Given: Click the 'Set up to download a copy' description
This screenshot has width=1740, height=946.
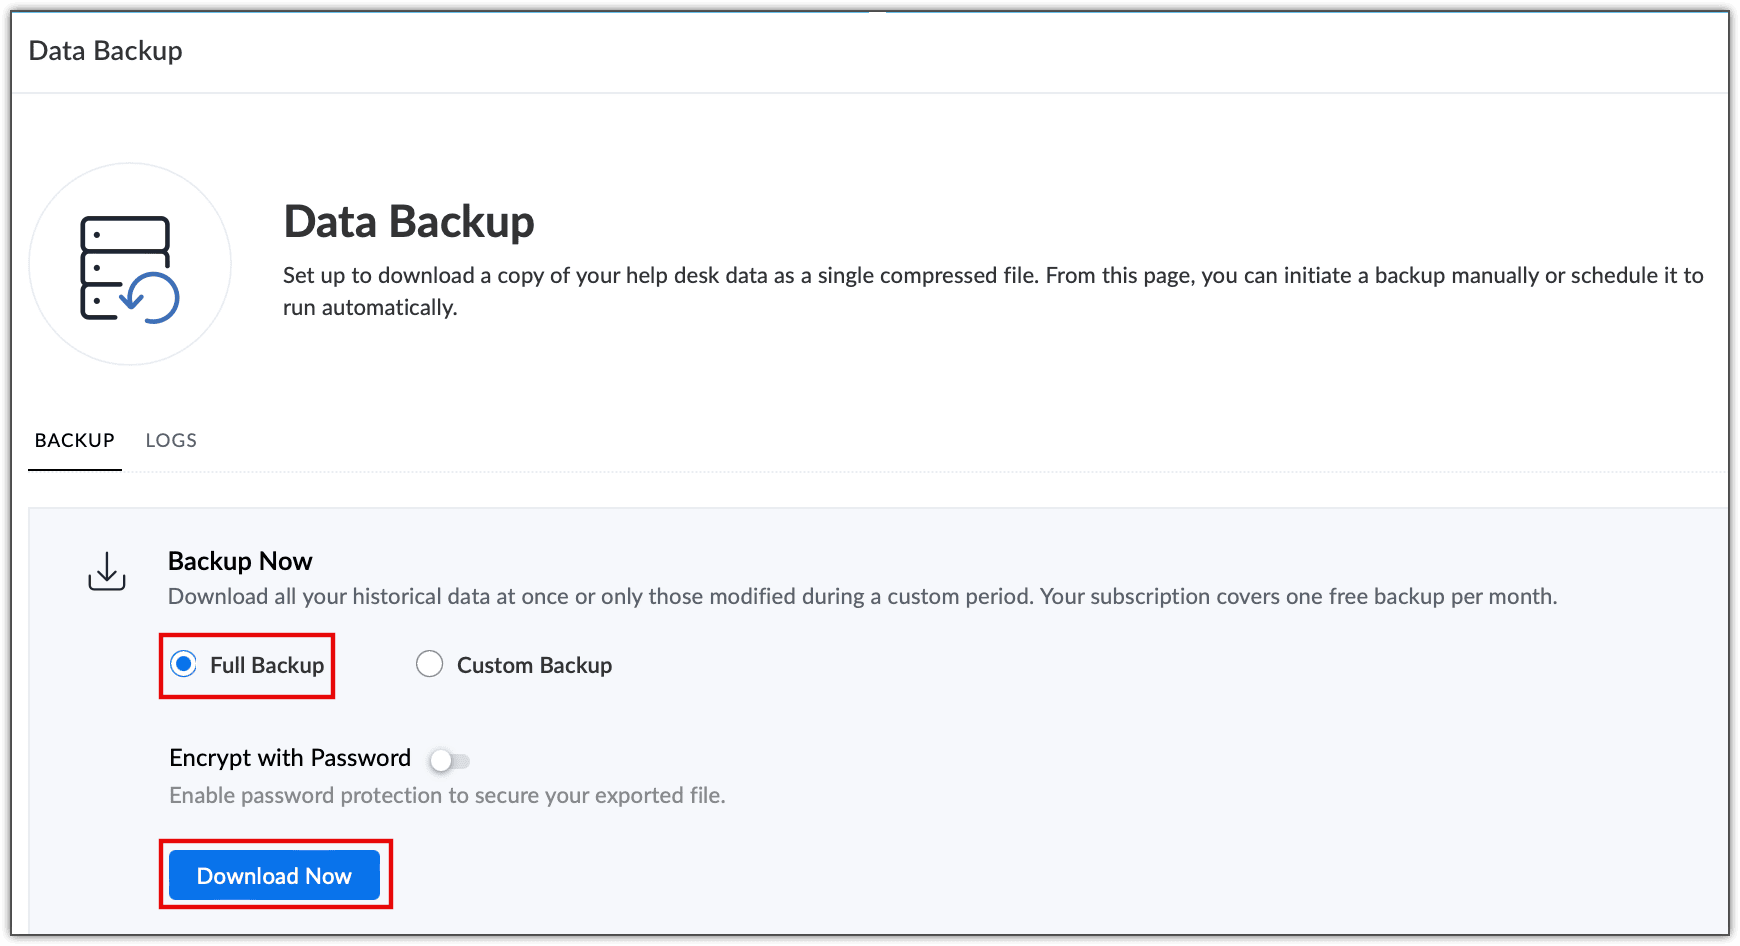Looking at the screenshot, I should (x=993, y=291).
